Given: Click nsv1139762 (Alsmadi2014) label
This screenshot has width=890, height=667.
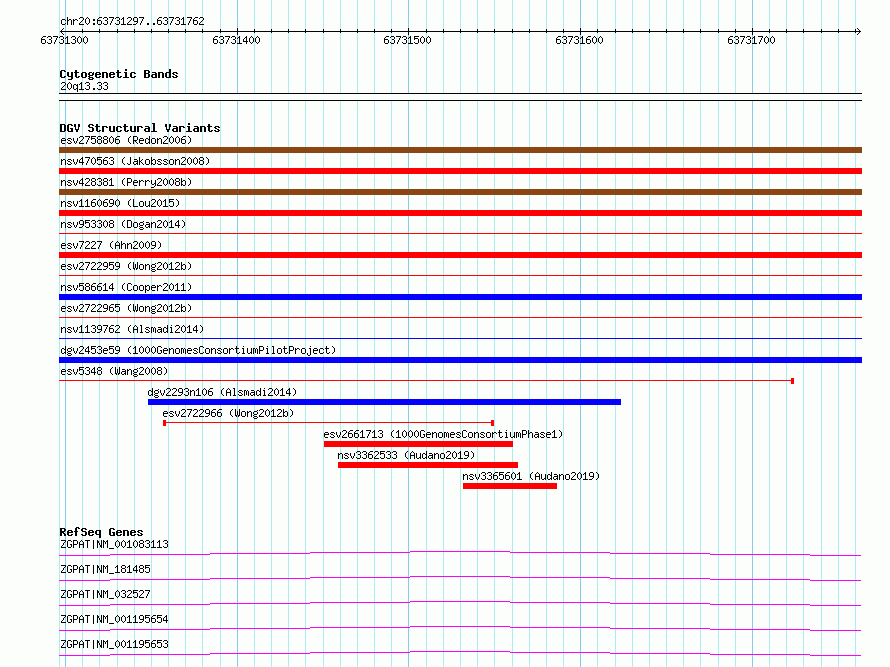Looking at the screenshot, I should (132, 329).
